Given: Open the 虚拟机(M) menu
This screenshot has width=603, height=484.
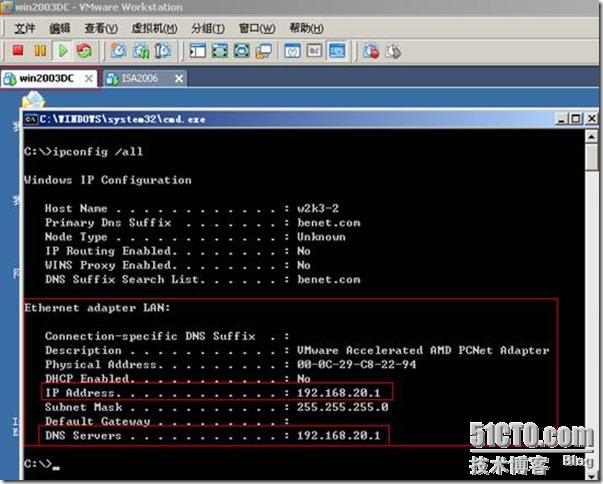Looking at the screenshot, I should click(154, 28).
